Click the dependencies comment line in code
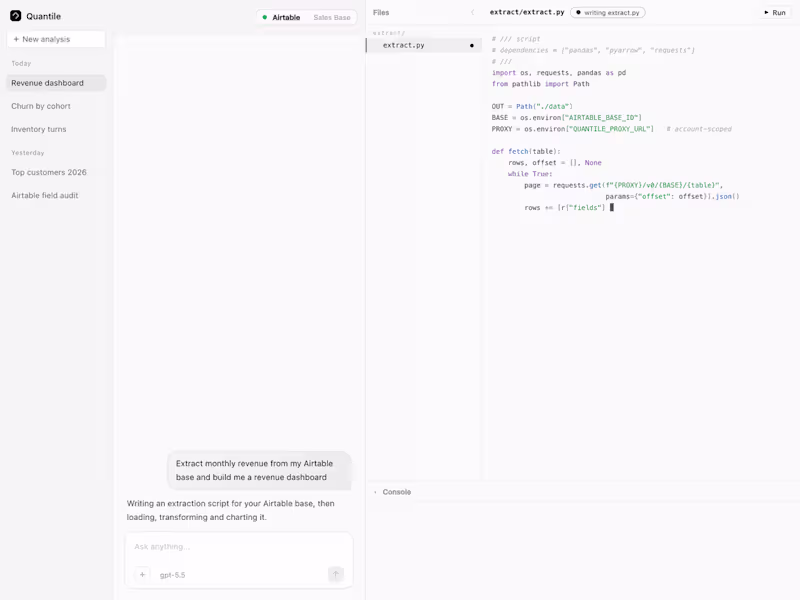800x600 pixels. point(593,51)
